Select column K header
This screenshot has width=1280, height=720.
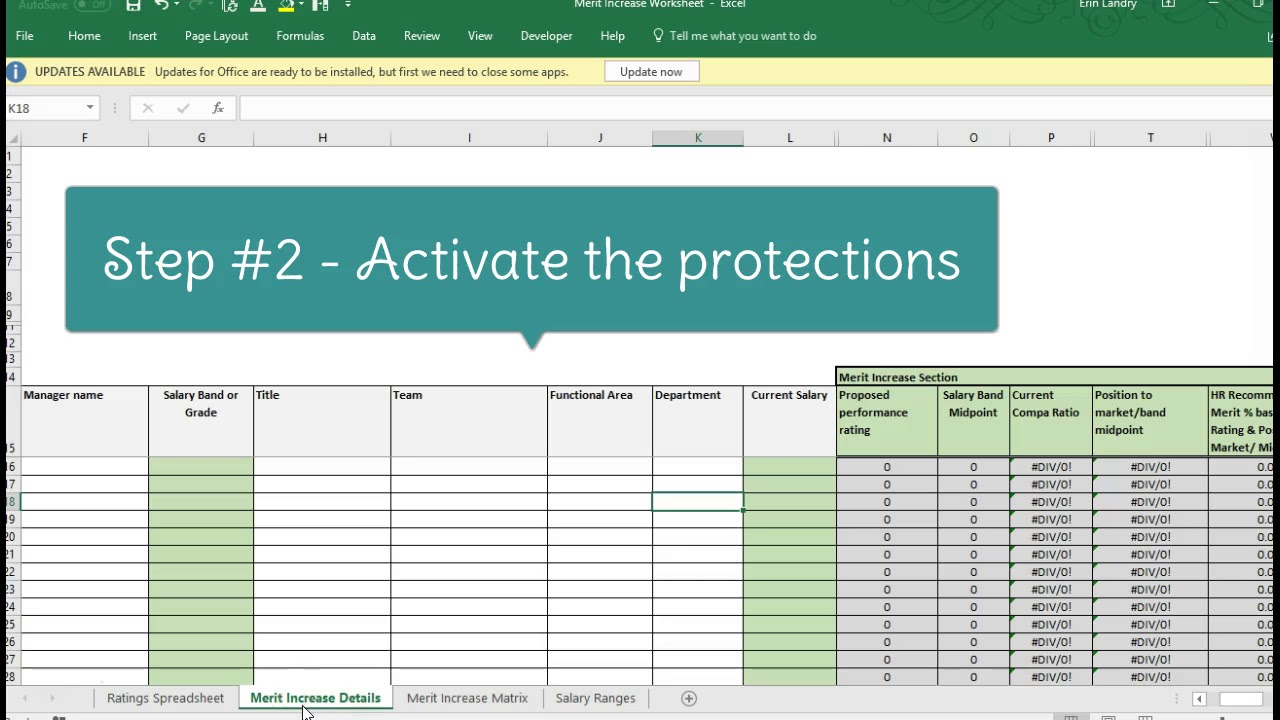coord(698,138)
